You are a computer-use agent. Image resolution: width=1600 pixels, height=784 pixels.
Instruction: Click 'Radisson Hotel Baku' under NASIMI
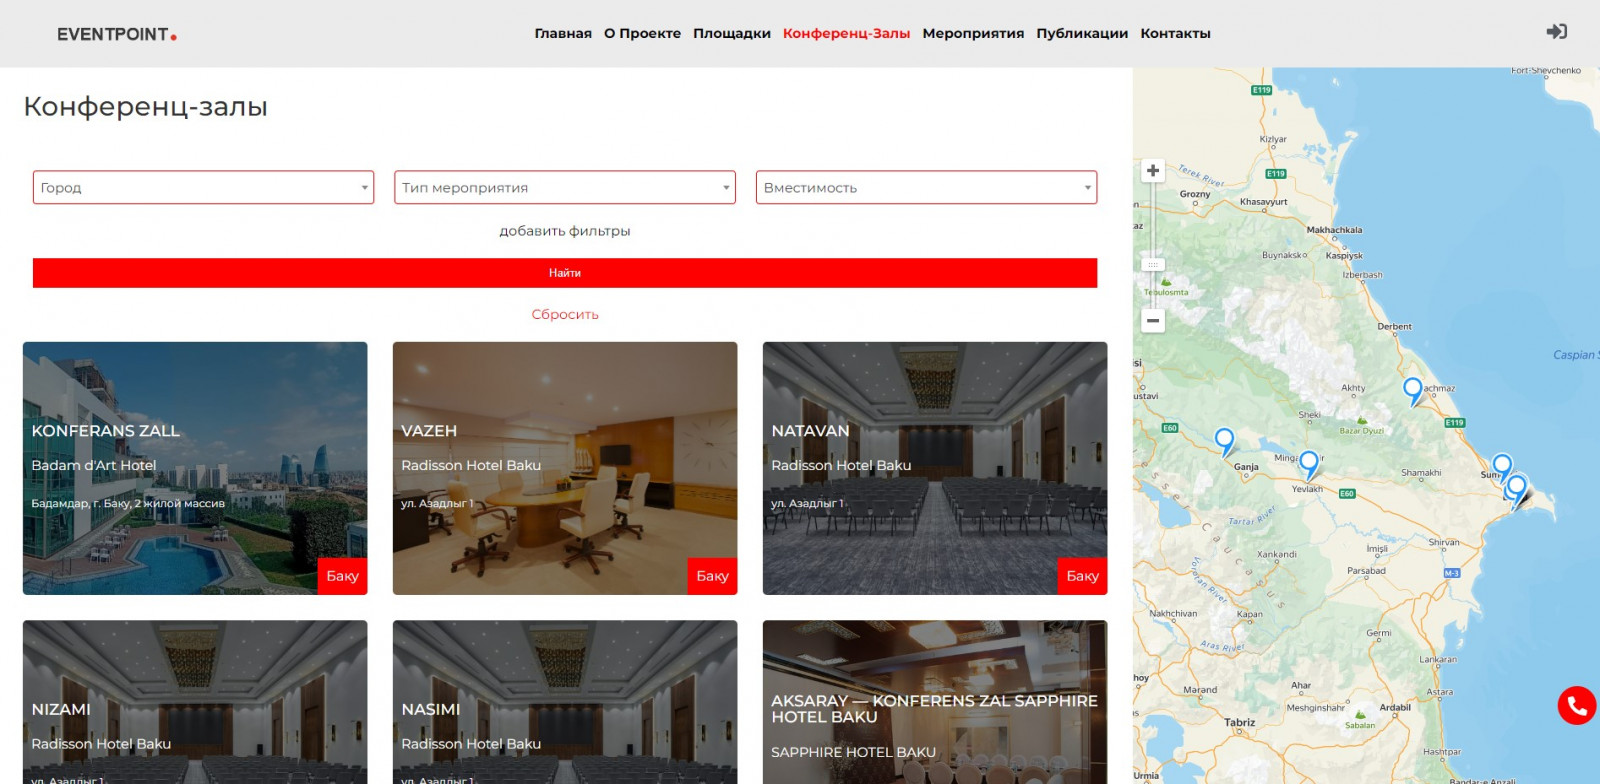(x=471, y=744)
